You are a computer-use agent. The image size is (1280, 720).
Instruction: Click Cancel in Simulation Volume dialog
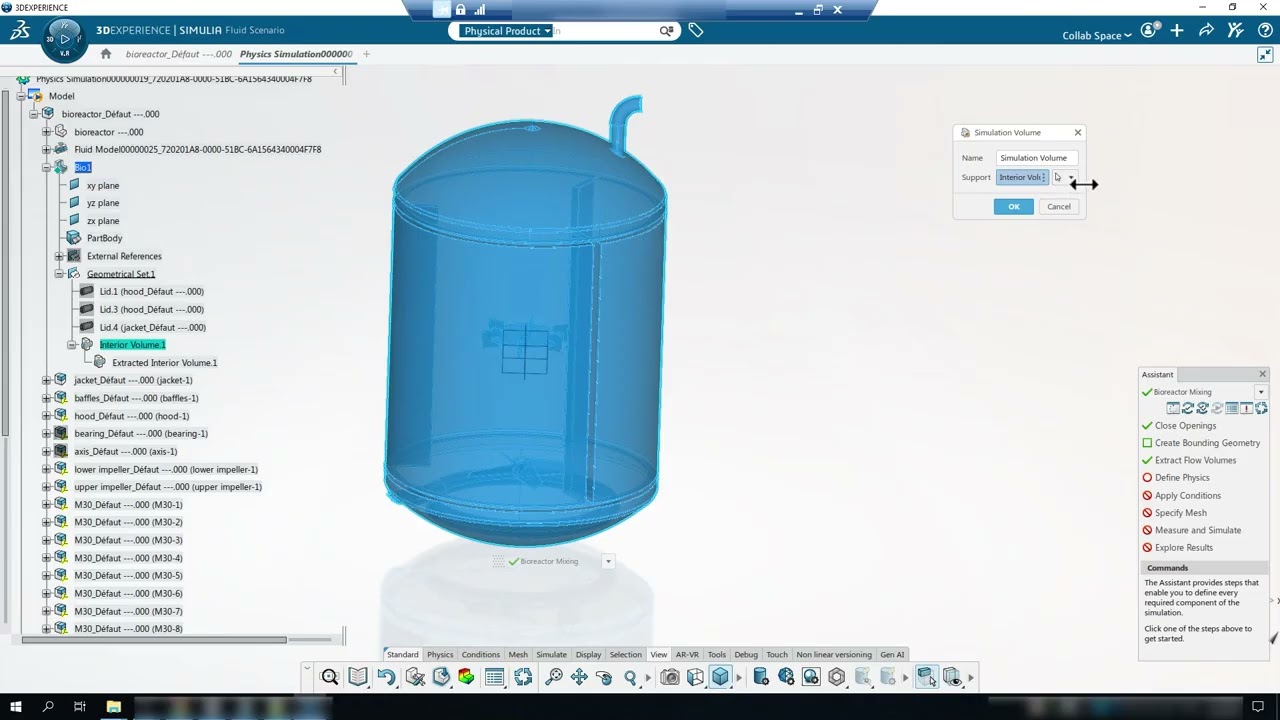[x=1058, y=207]
